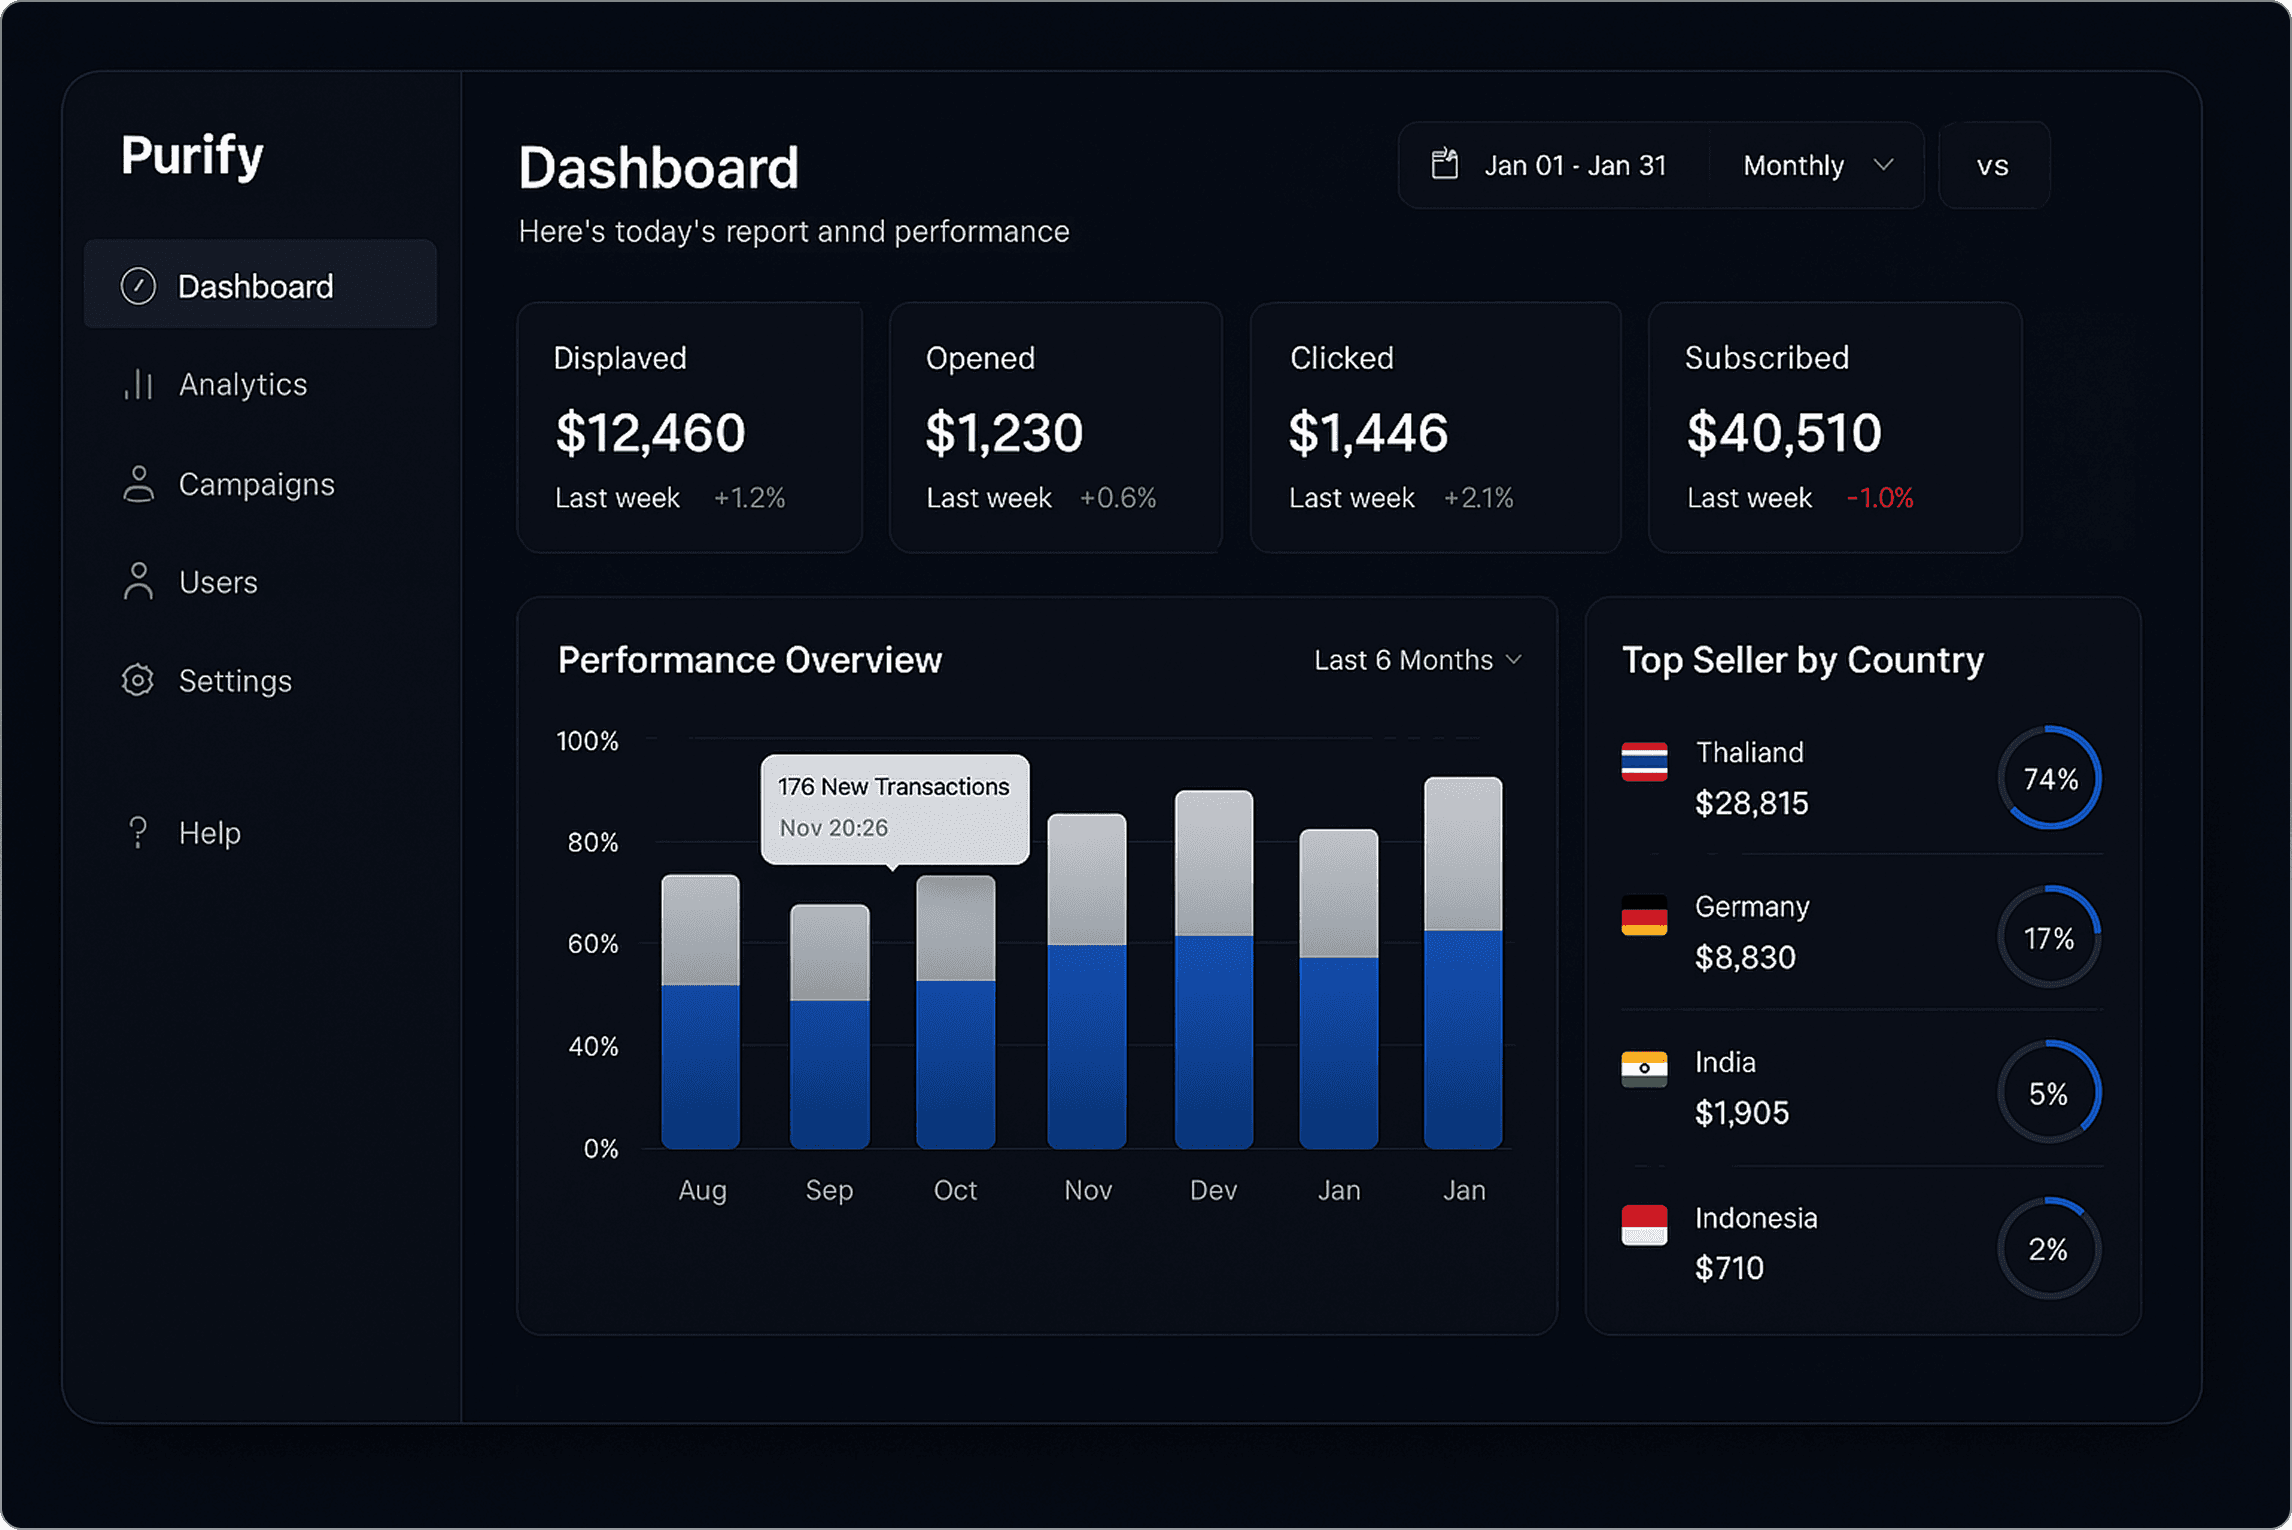Select the Jan 01 - Jan 31 date range
Viewport: 2292px width, 1530px height.
coord(1575,165)
